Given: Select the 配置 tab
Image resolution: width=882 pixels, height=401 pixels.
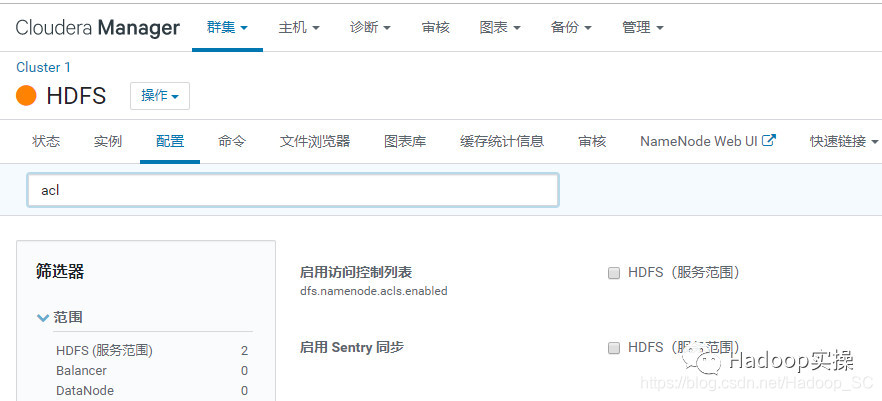Looking at the screenshot, I should tap(170, 141).
